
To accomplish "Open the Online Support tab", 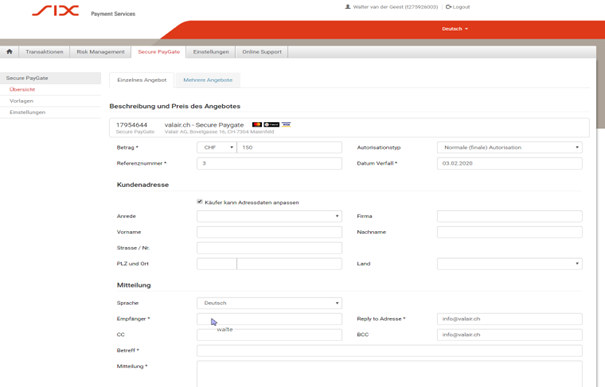I will point(262,52).
